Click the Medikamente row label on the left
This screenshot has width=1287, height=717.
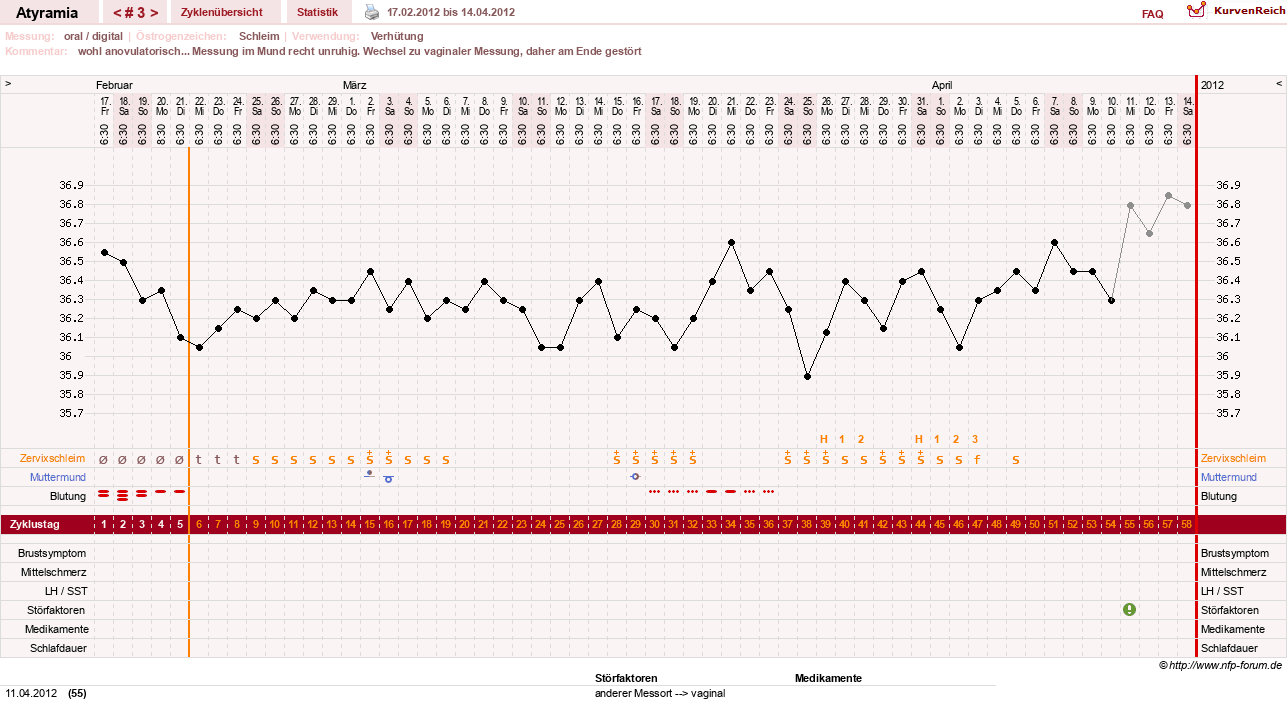coord(57,629)
